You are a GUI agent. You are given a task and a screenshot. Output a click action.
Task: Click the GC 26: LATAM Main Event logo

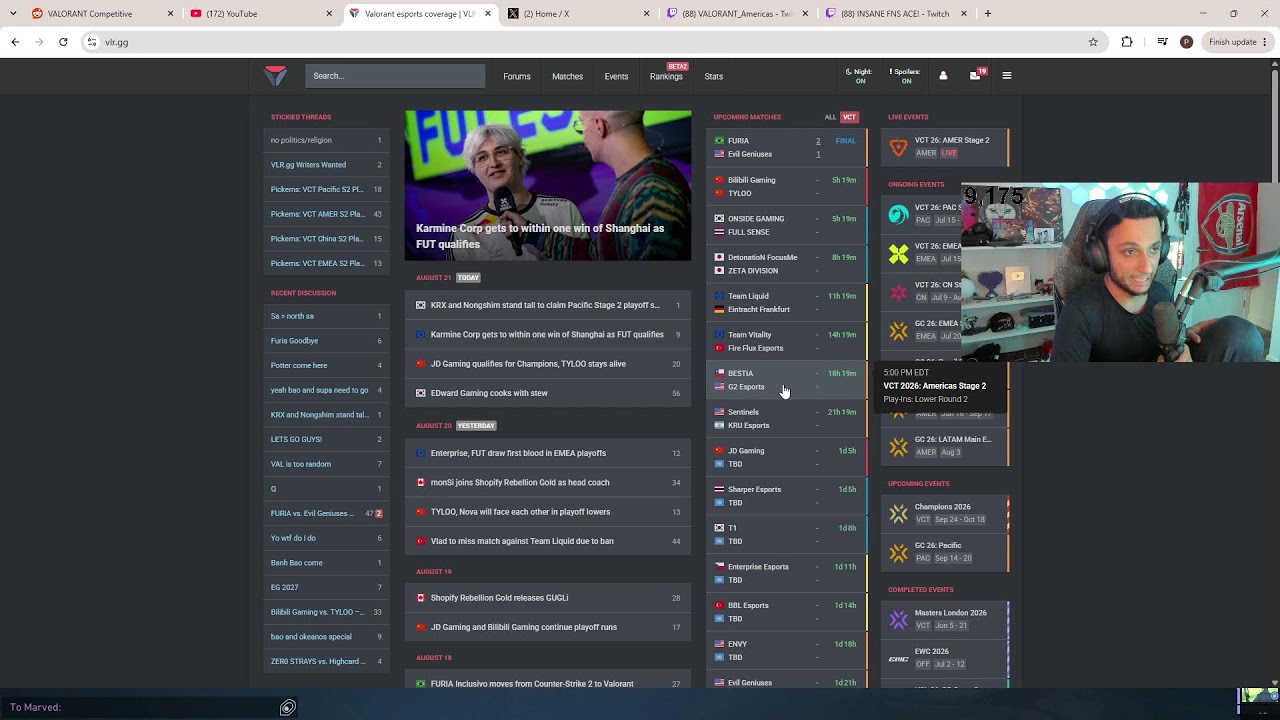tap(898, 446)
